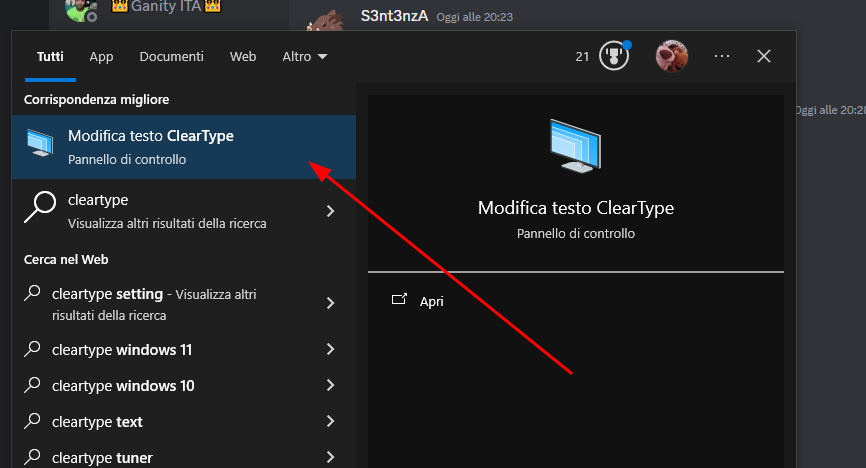
Task: Switch to the Documenti tab
Action: (x=171, y=56)
